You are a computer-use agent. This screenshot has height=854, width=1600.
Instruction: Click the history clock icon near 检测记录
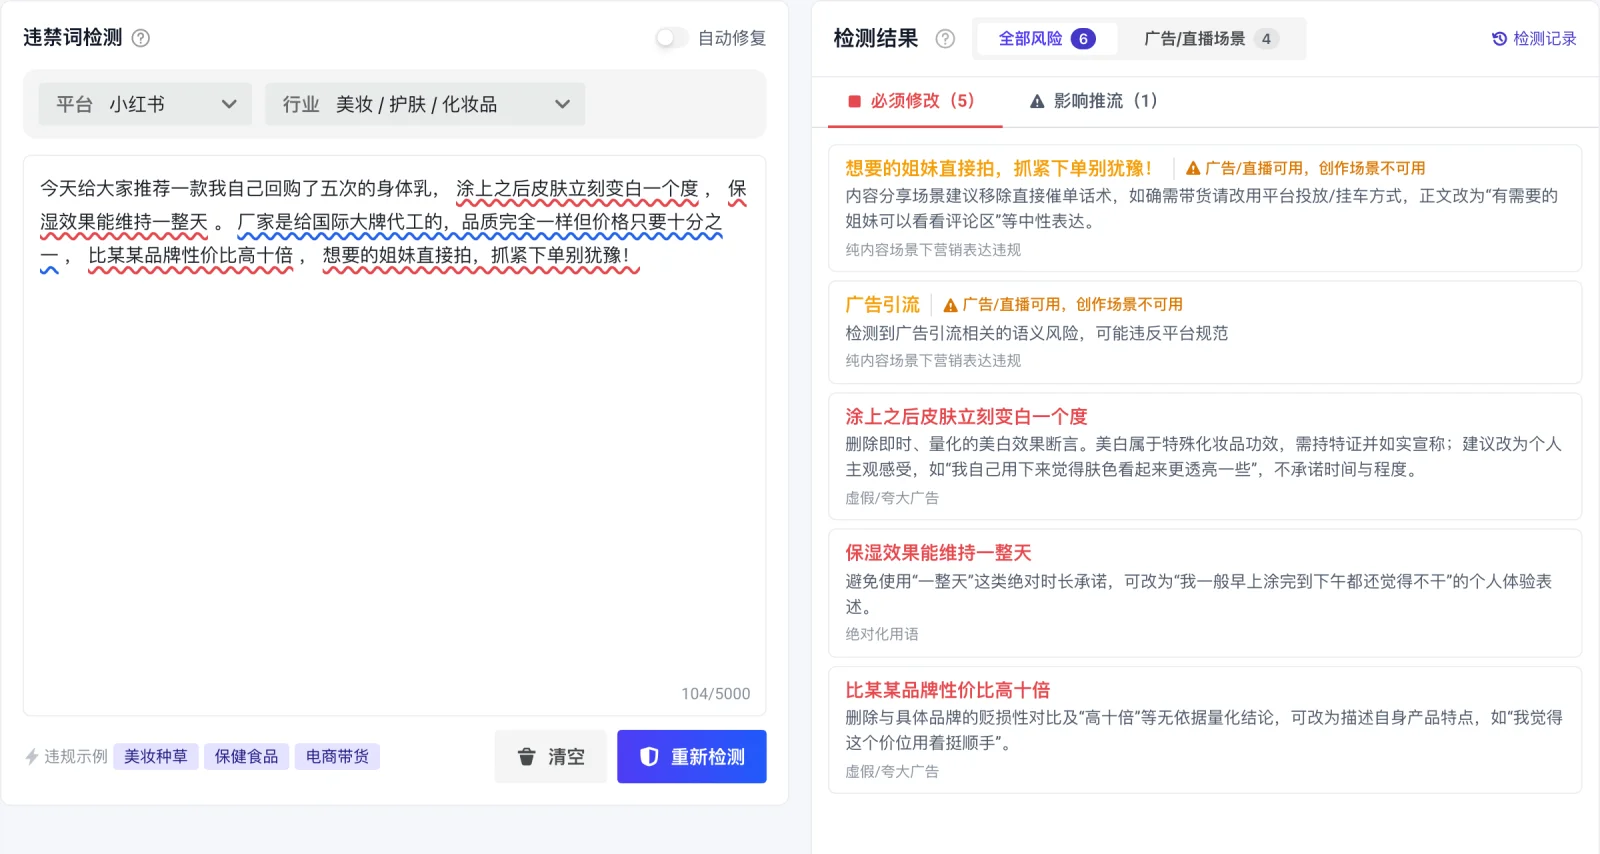click(1499, 39)
